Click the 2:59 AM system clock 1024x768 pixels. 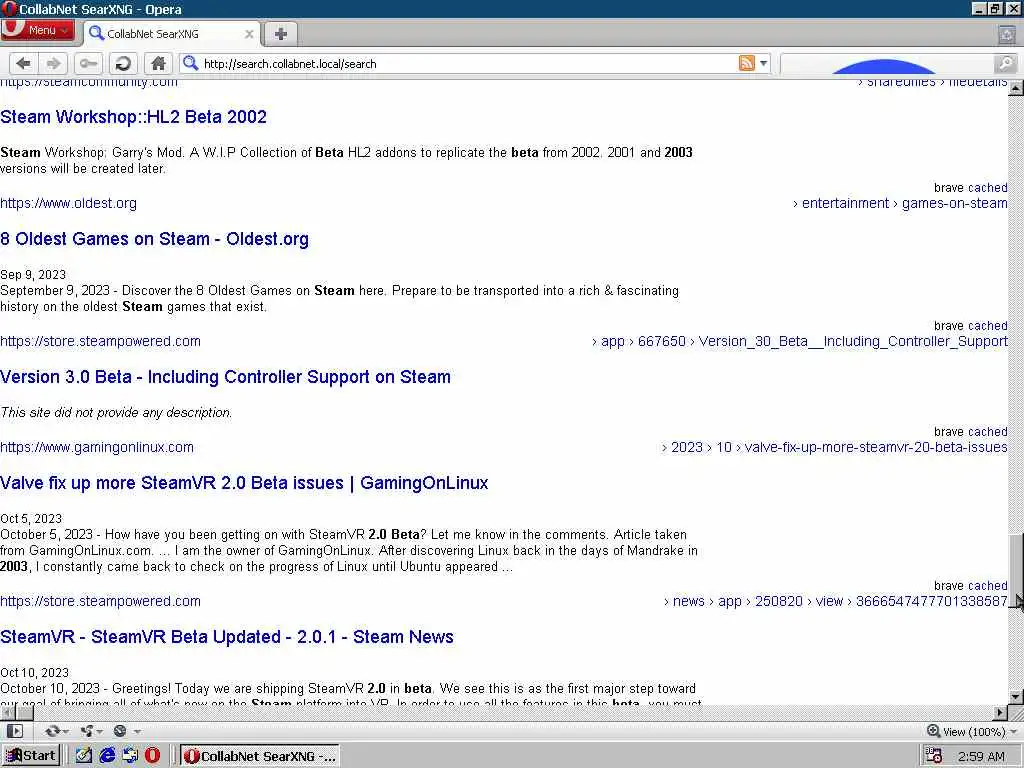click(x=981, y=756)
